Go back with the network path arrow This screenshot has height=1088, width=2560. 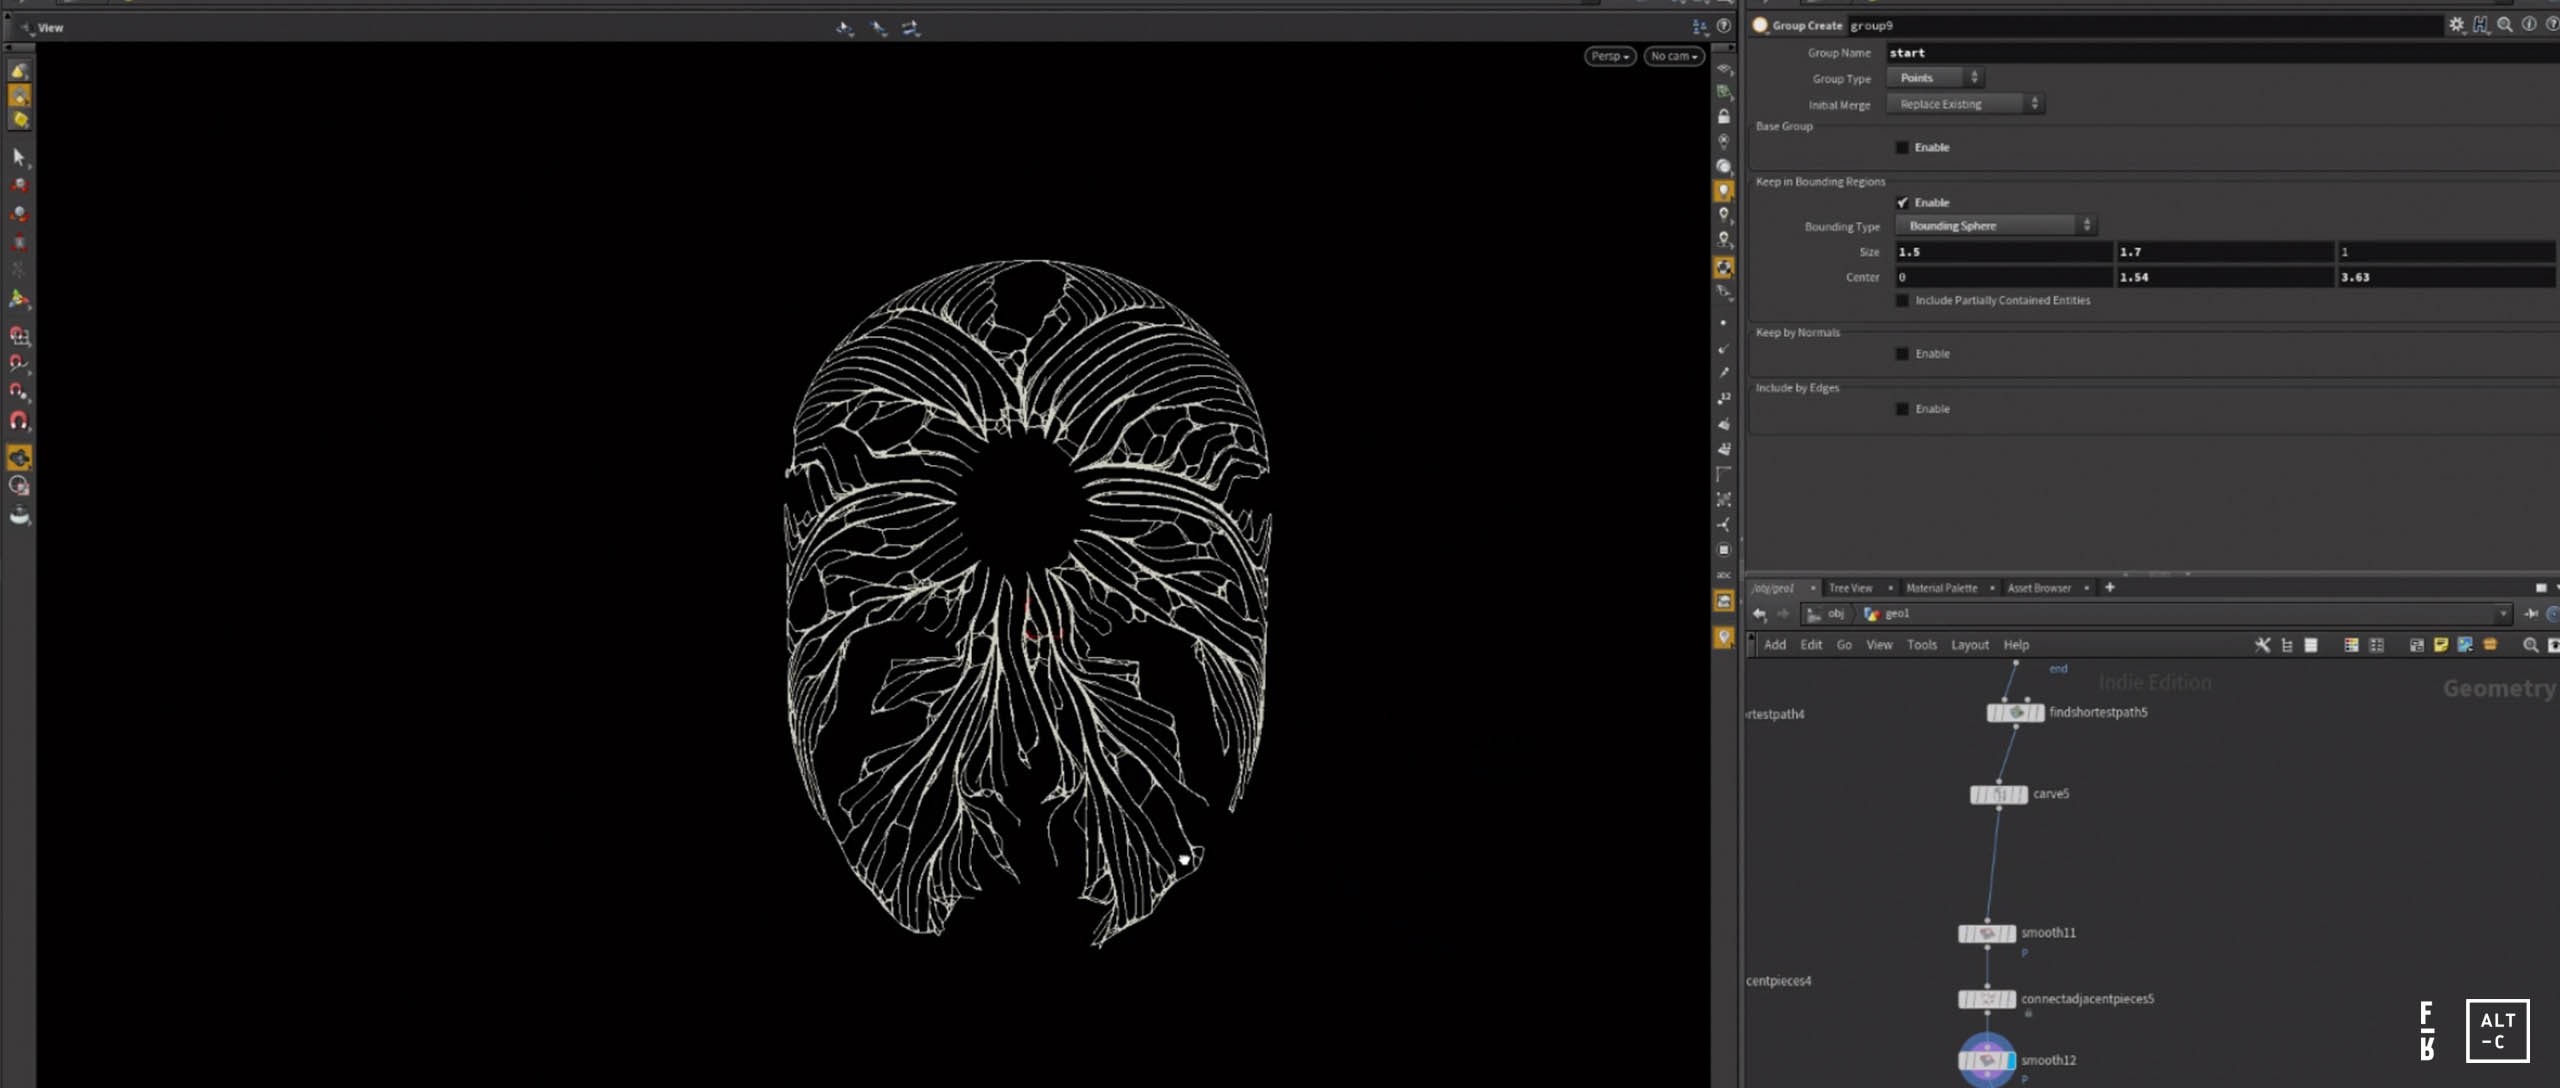click(x=1759, y=614)
